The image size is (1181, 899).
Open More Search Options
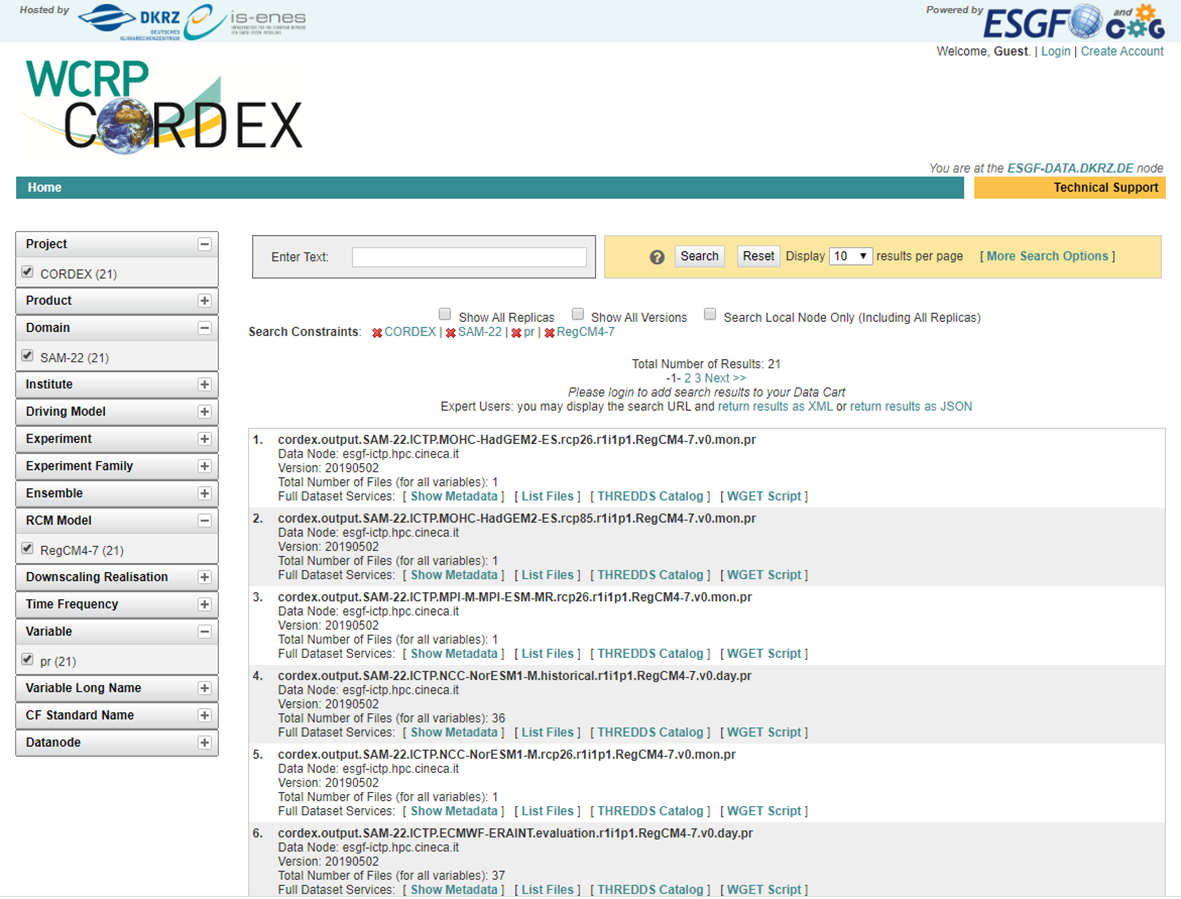coord(1047,256)
